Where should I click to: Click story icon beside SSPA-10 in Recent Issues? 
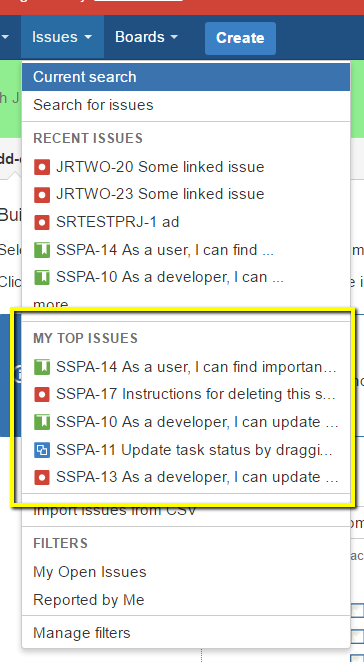(42, 278)
